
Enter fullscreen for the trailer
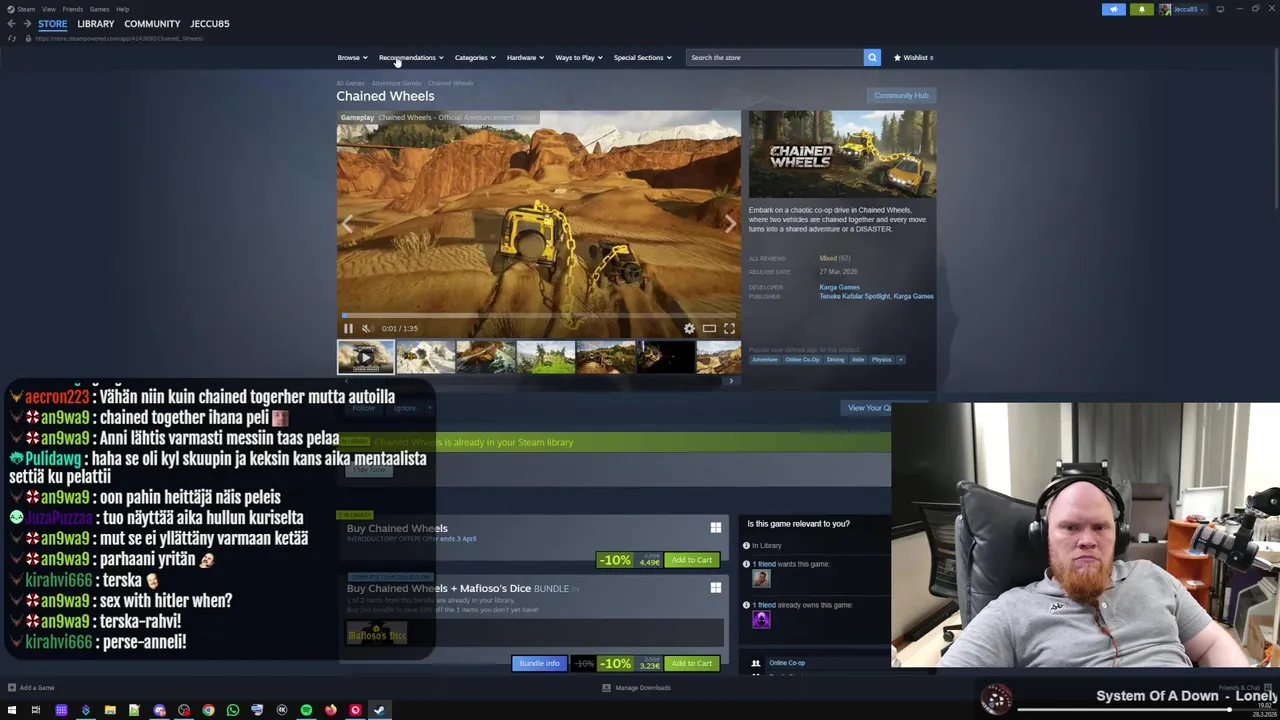pos(729,328)
